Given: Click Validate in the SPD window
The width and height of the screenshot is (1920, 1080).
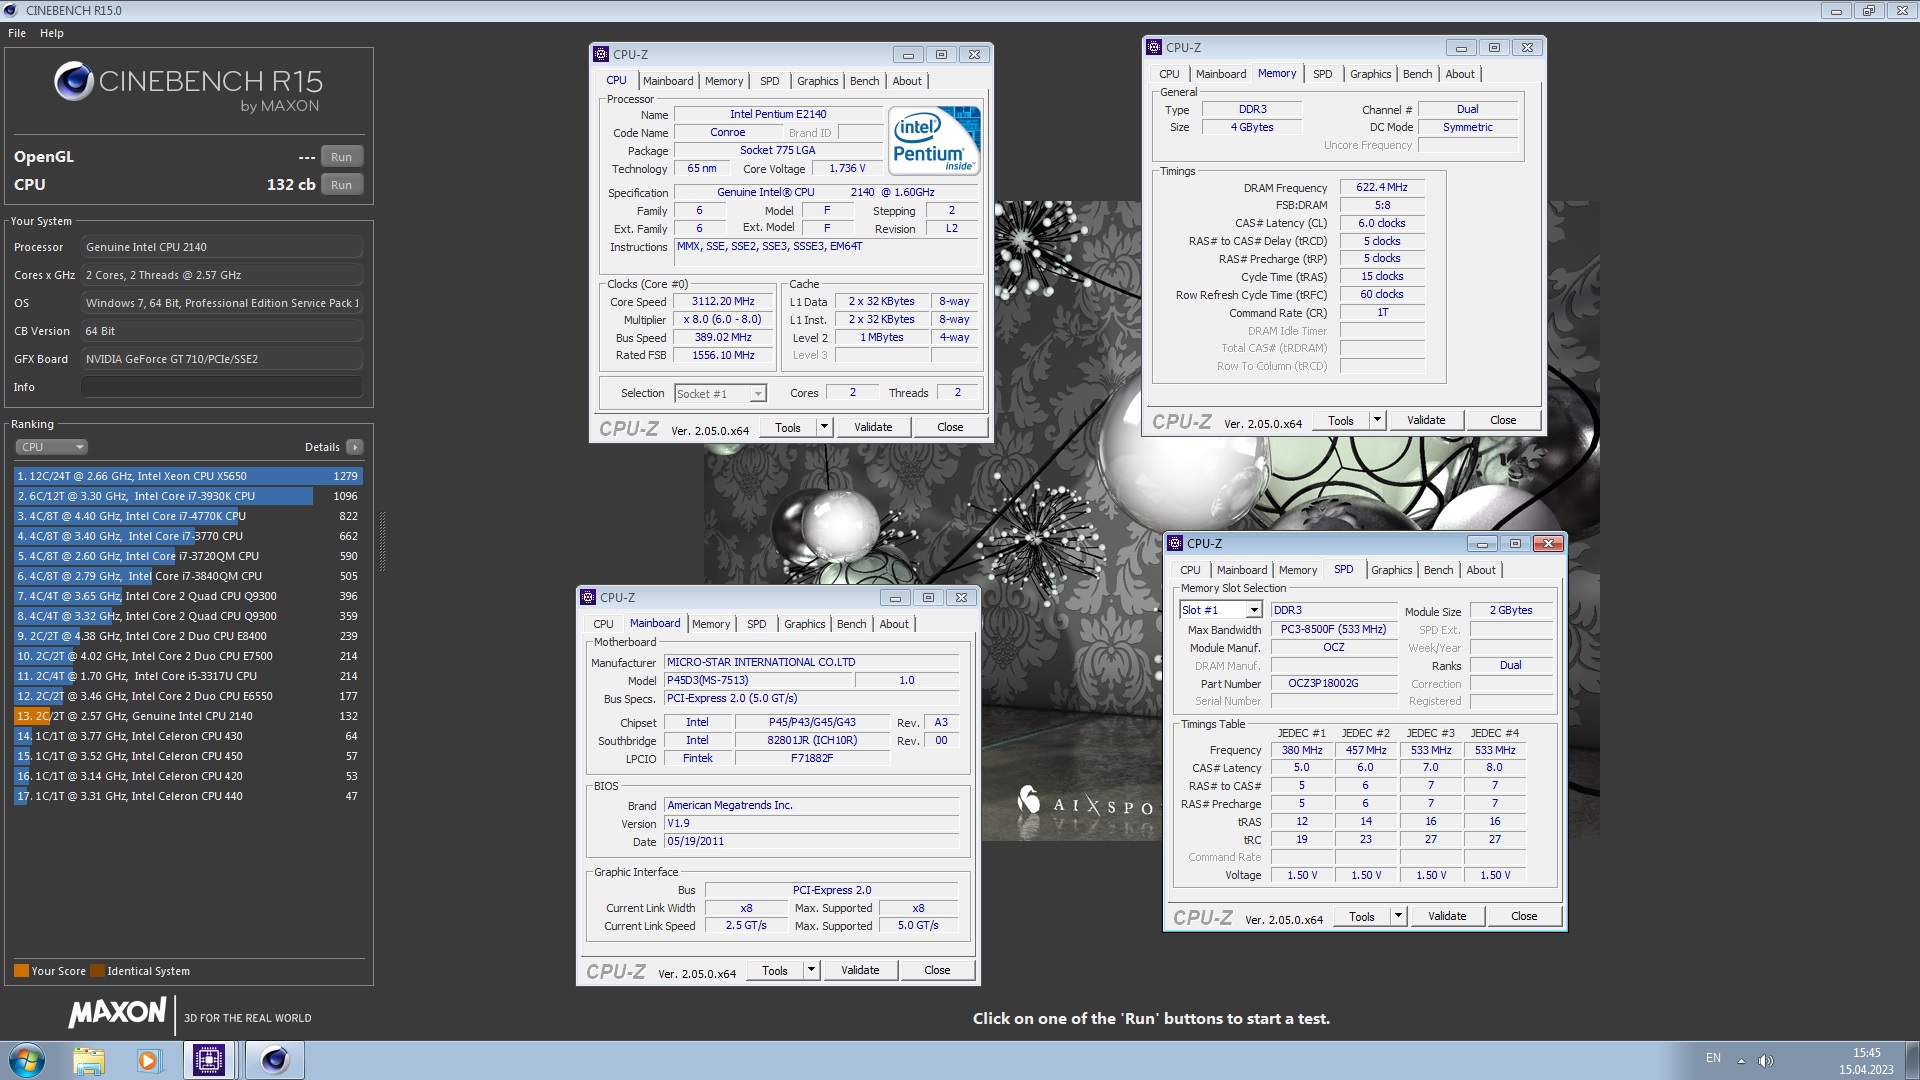Looking at the screenshot, I should coord(1447,916).
